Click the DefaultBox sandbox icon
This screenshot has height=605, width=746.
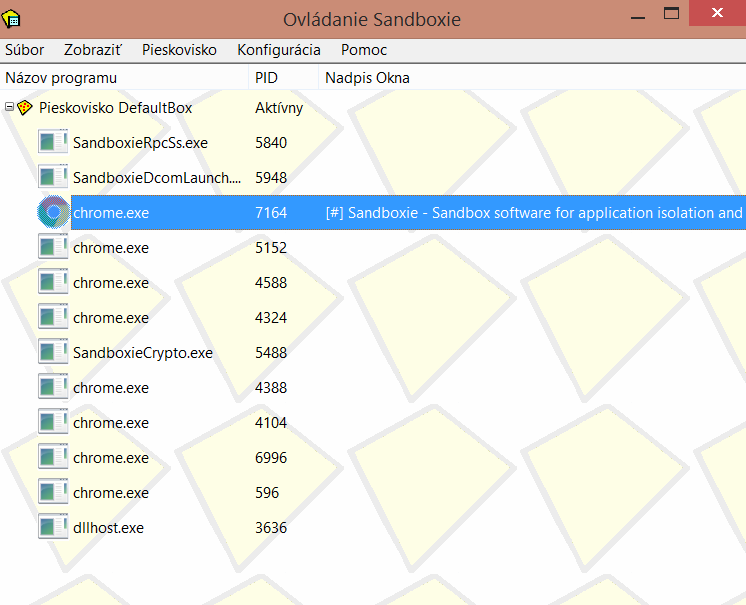coord(25,108)
